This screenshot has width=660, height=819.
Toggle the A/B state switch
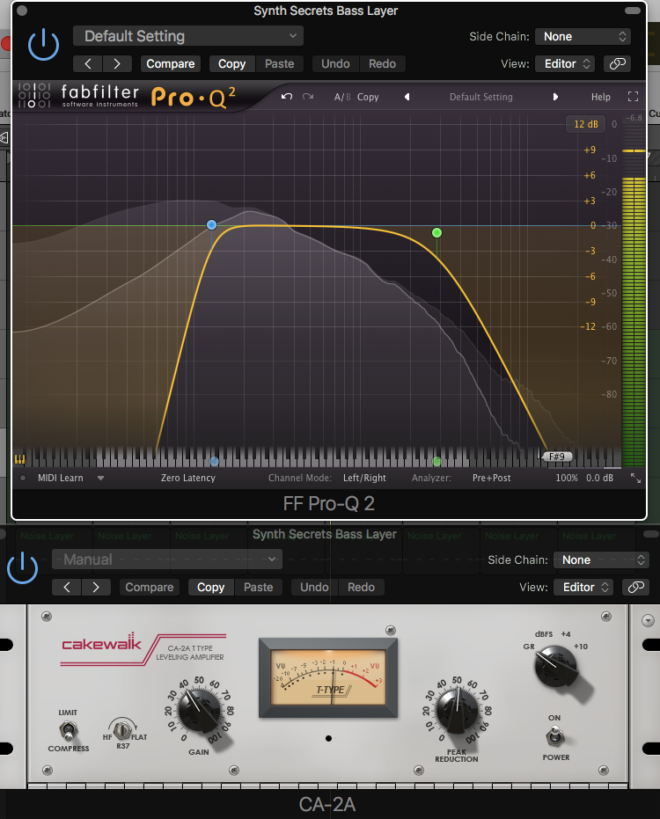tap(342, 97)
